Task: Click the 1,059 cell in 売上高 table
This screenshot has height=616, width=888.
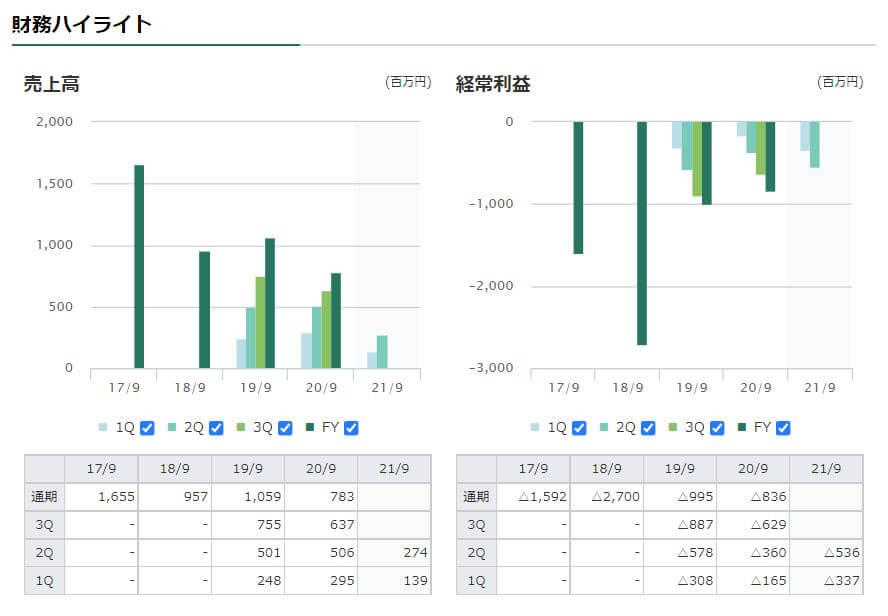Action: pyautogui.click(x=248, y=497)
